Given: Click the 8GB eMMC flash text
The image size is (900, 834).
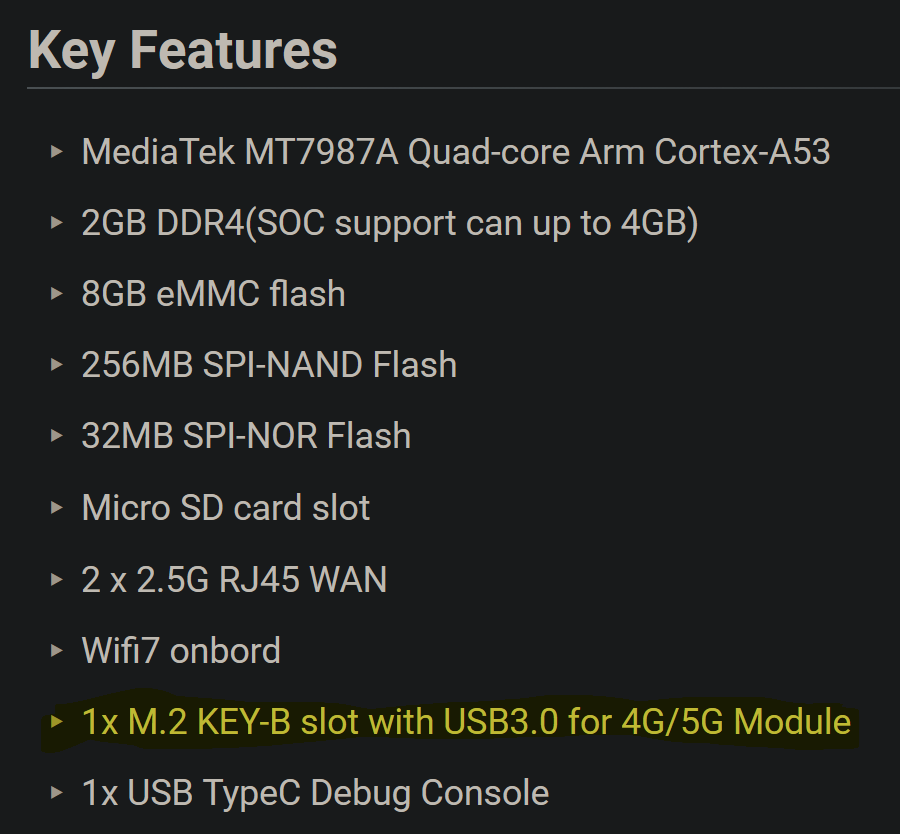Looking at the screenshot, I should 213,294.
